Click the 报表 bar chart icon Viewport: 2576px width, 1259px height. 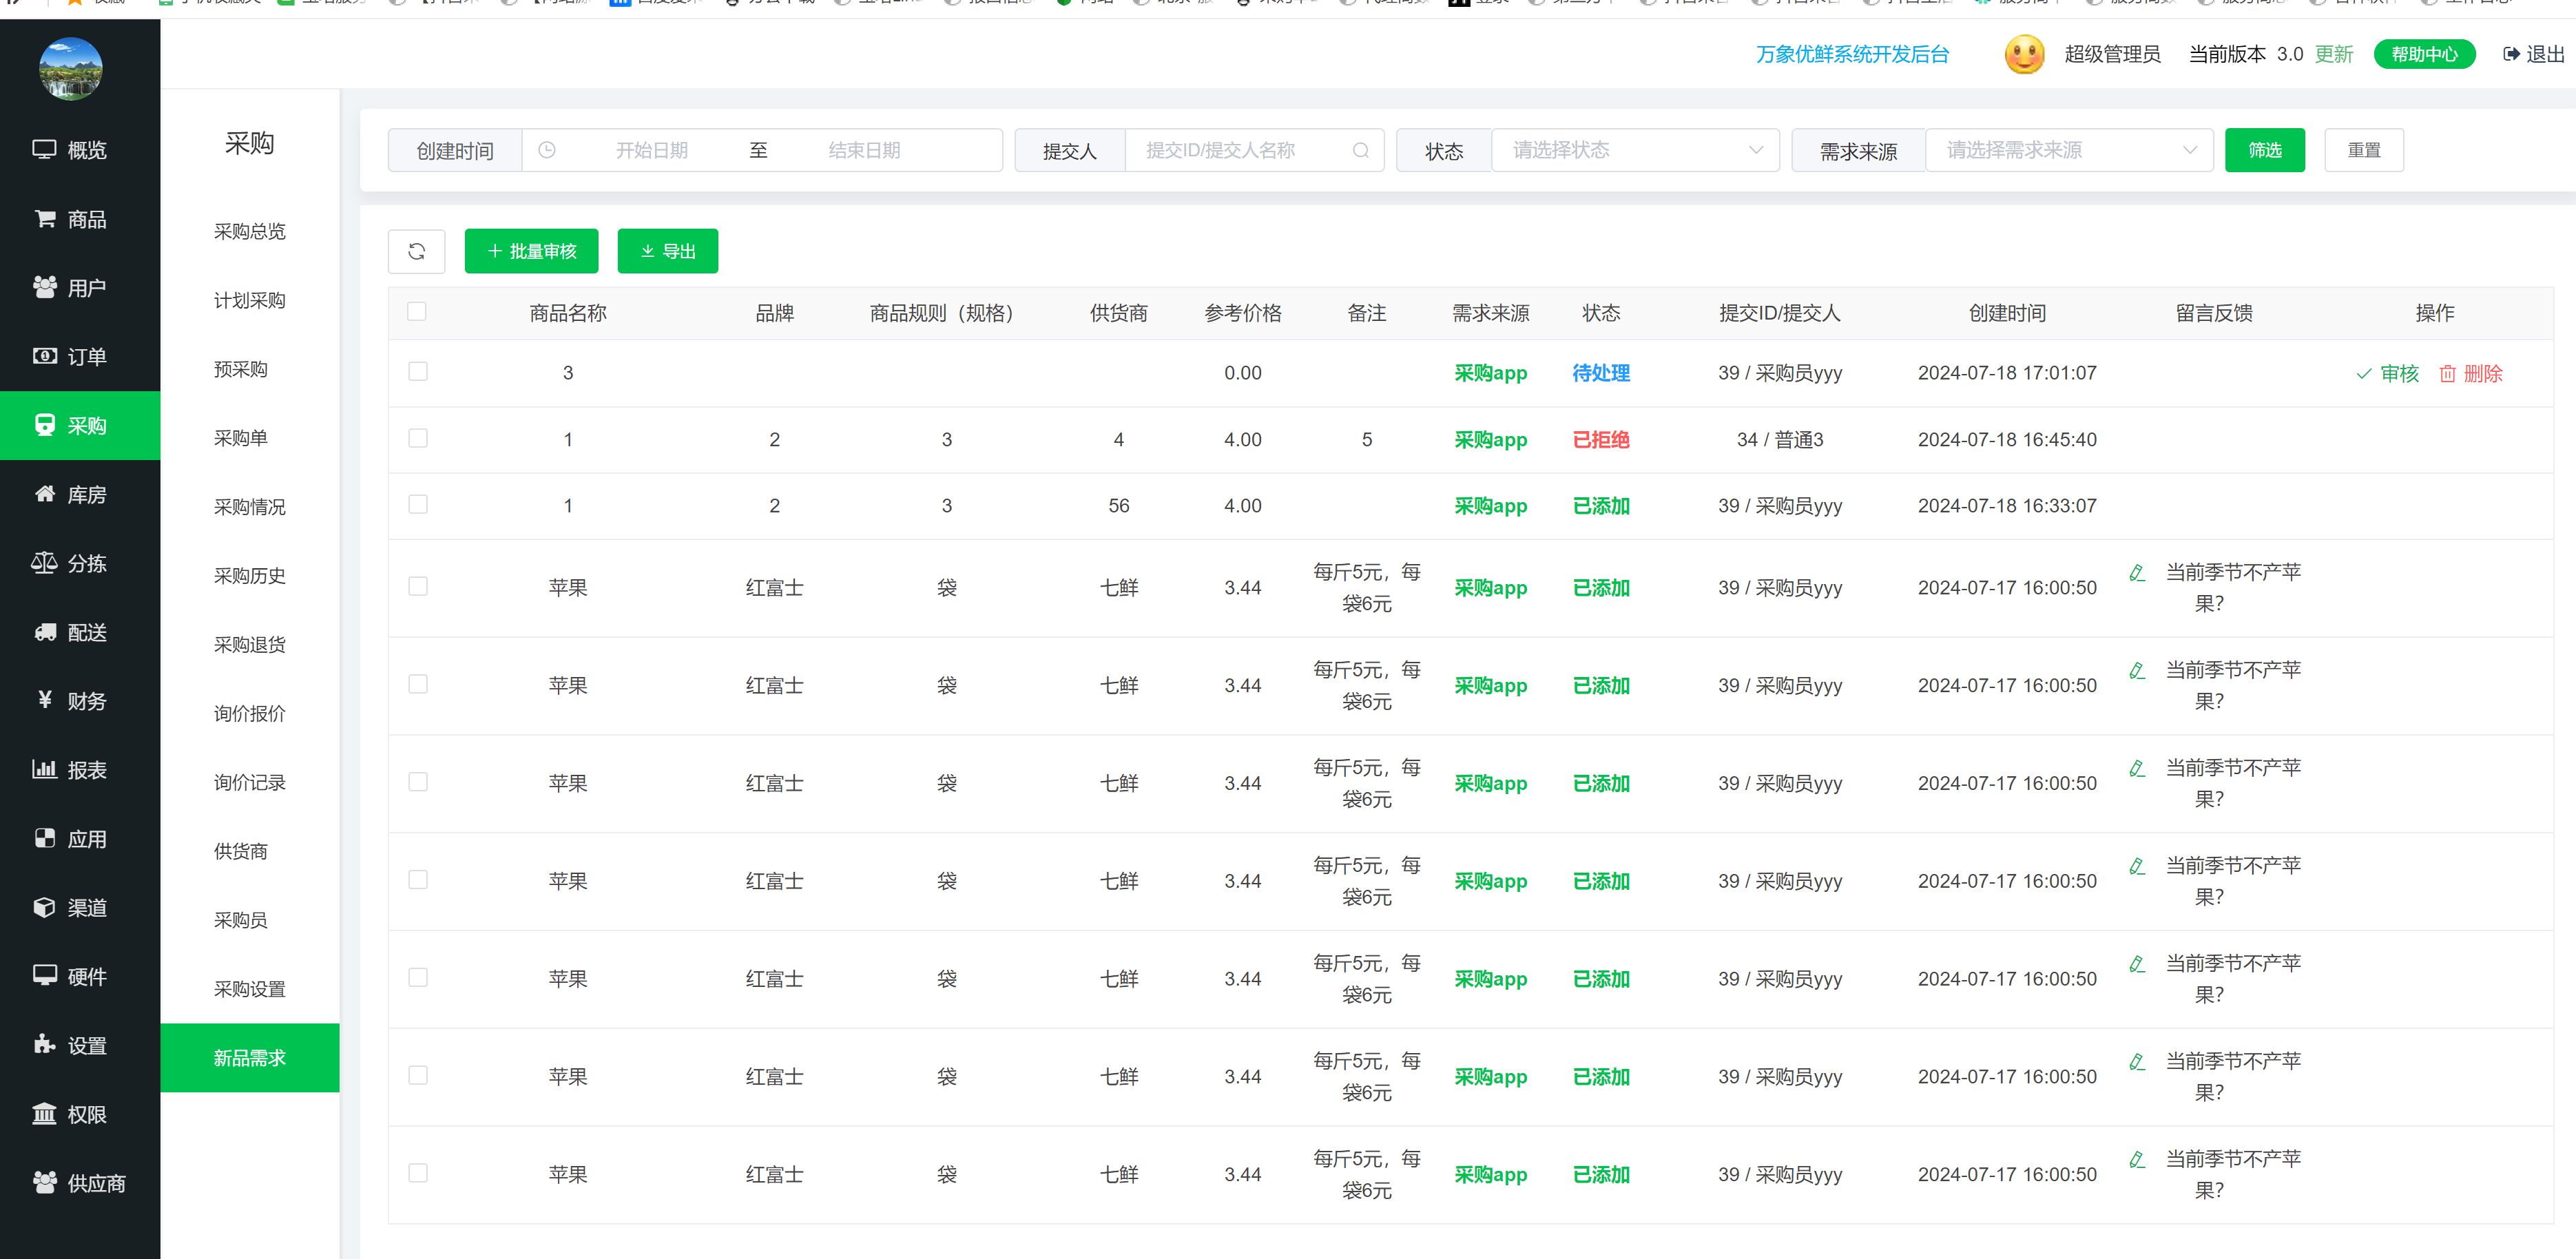[x=44, y=768]
